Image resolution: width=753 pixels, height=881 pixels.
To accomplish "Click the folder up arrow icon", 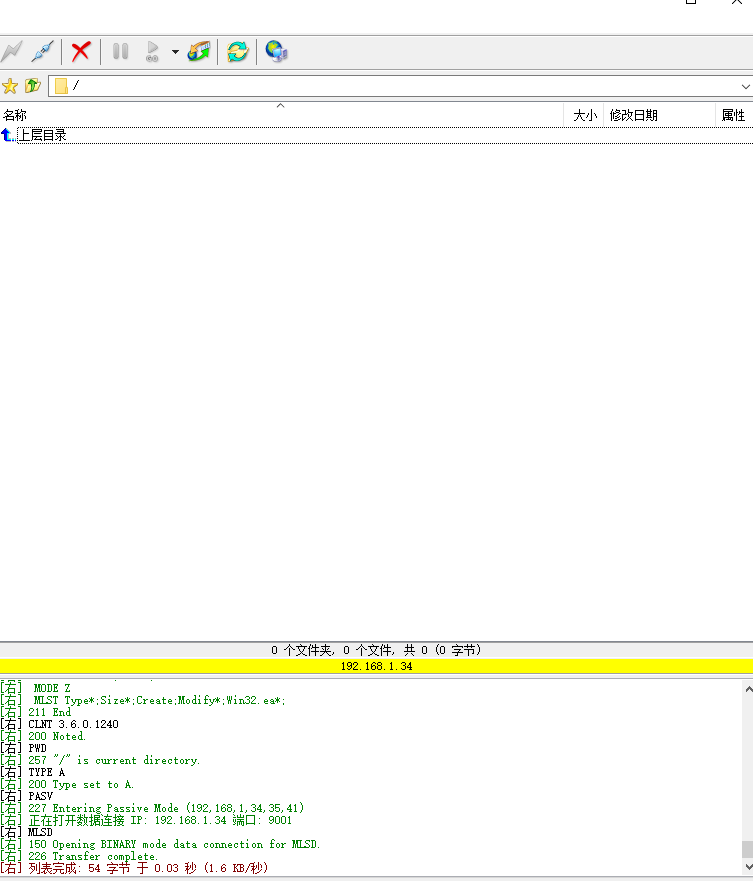I will pos(33,86).
